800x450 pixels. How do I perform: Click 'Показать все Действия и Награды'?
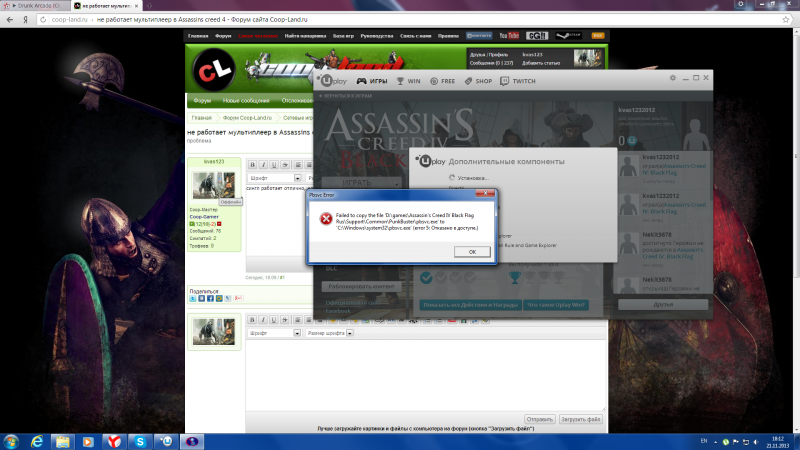coord(470,305)
